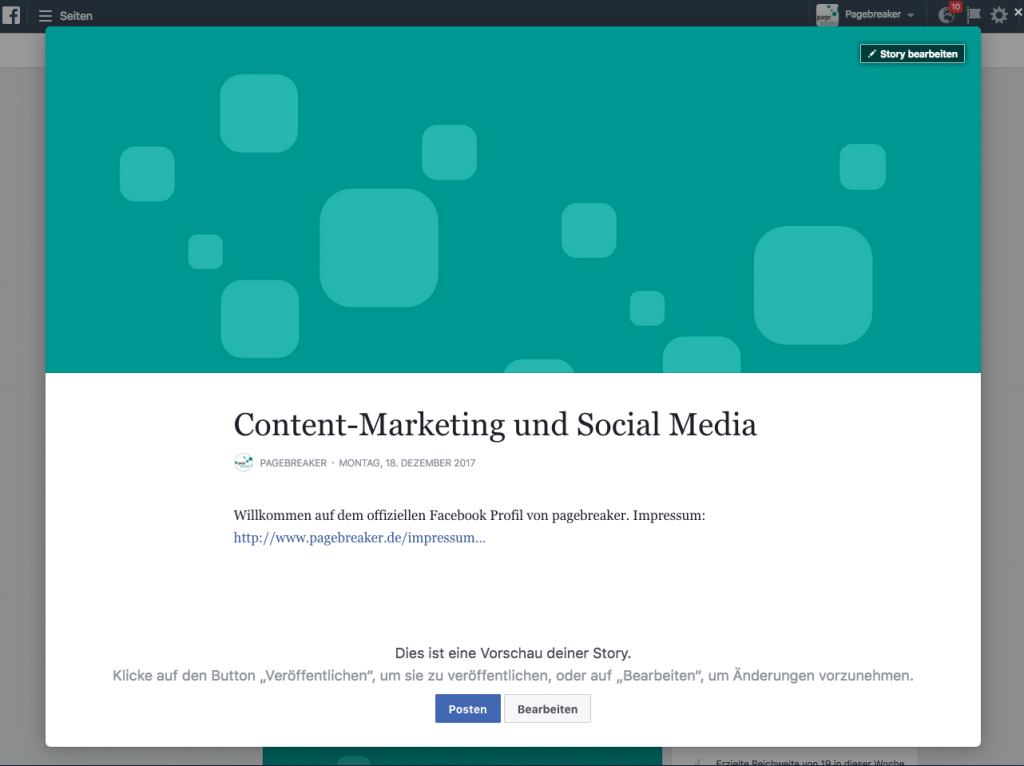Click the date Montag, 18. Dezember 2017
The width and height of the screenshot is (1024, 766).
coord(406,463)
